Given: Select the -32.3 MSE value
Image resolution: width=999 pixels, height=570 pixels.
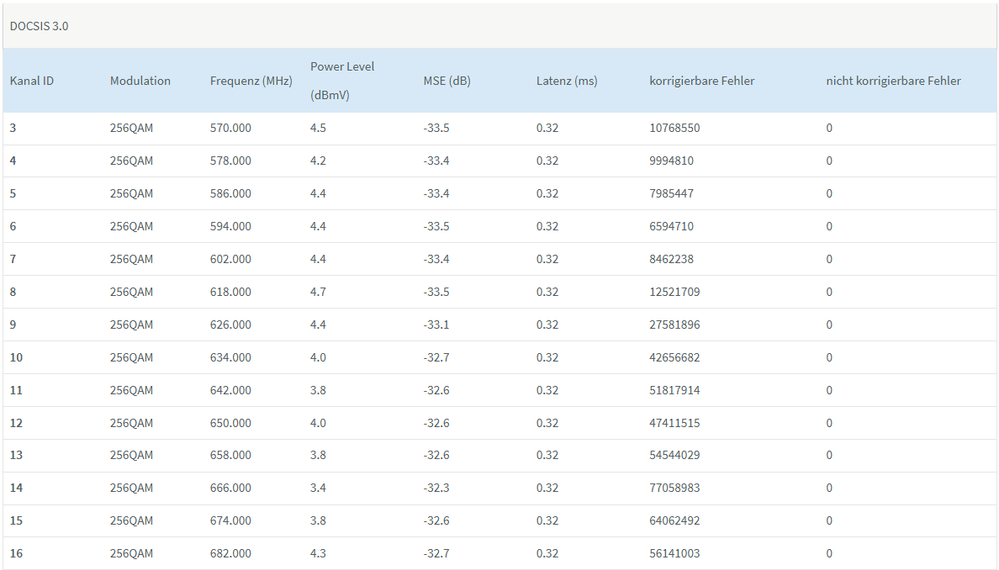Looking at the screenshot, I should point(435,488).
